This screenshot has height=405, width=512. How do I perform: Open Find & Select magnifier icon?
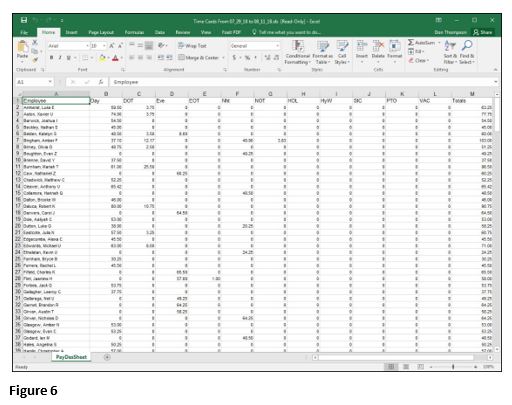467,45
